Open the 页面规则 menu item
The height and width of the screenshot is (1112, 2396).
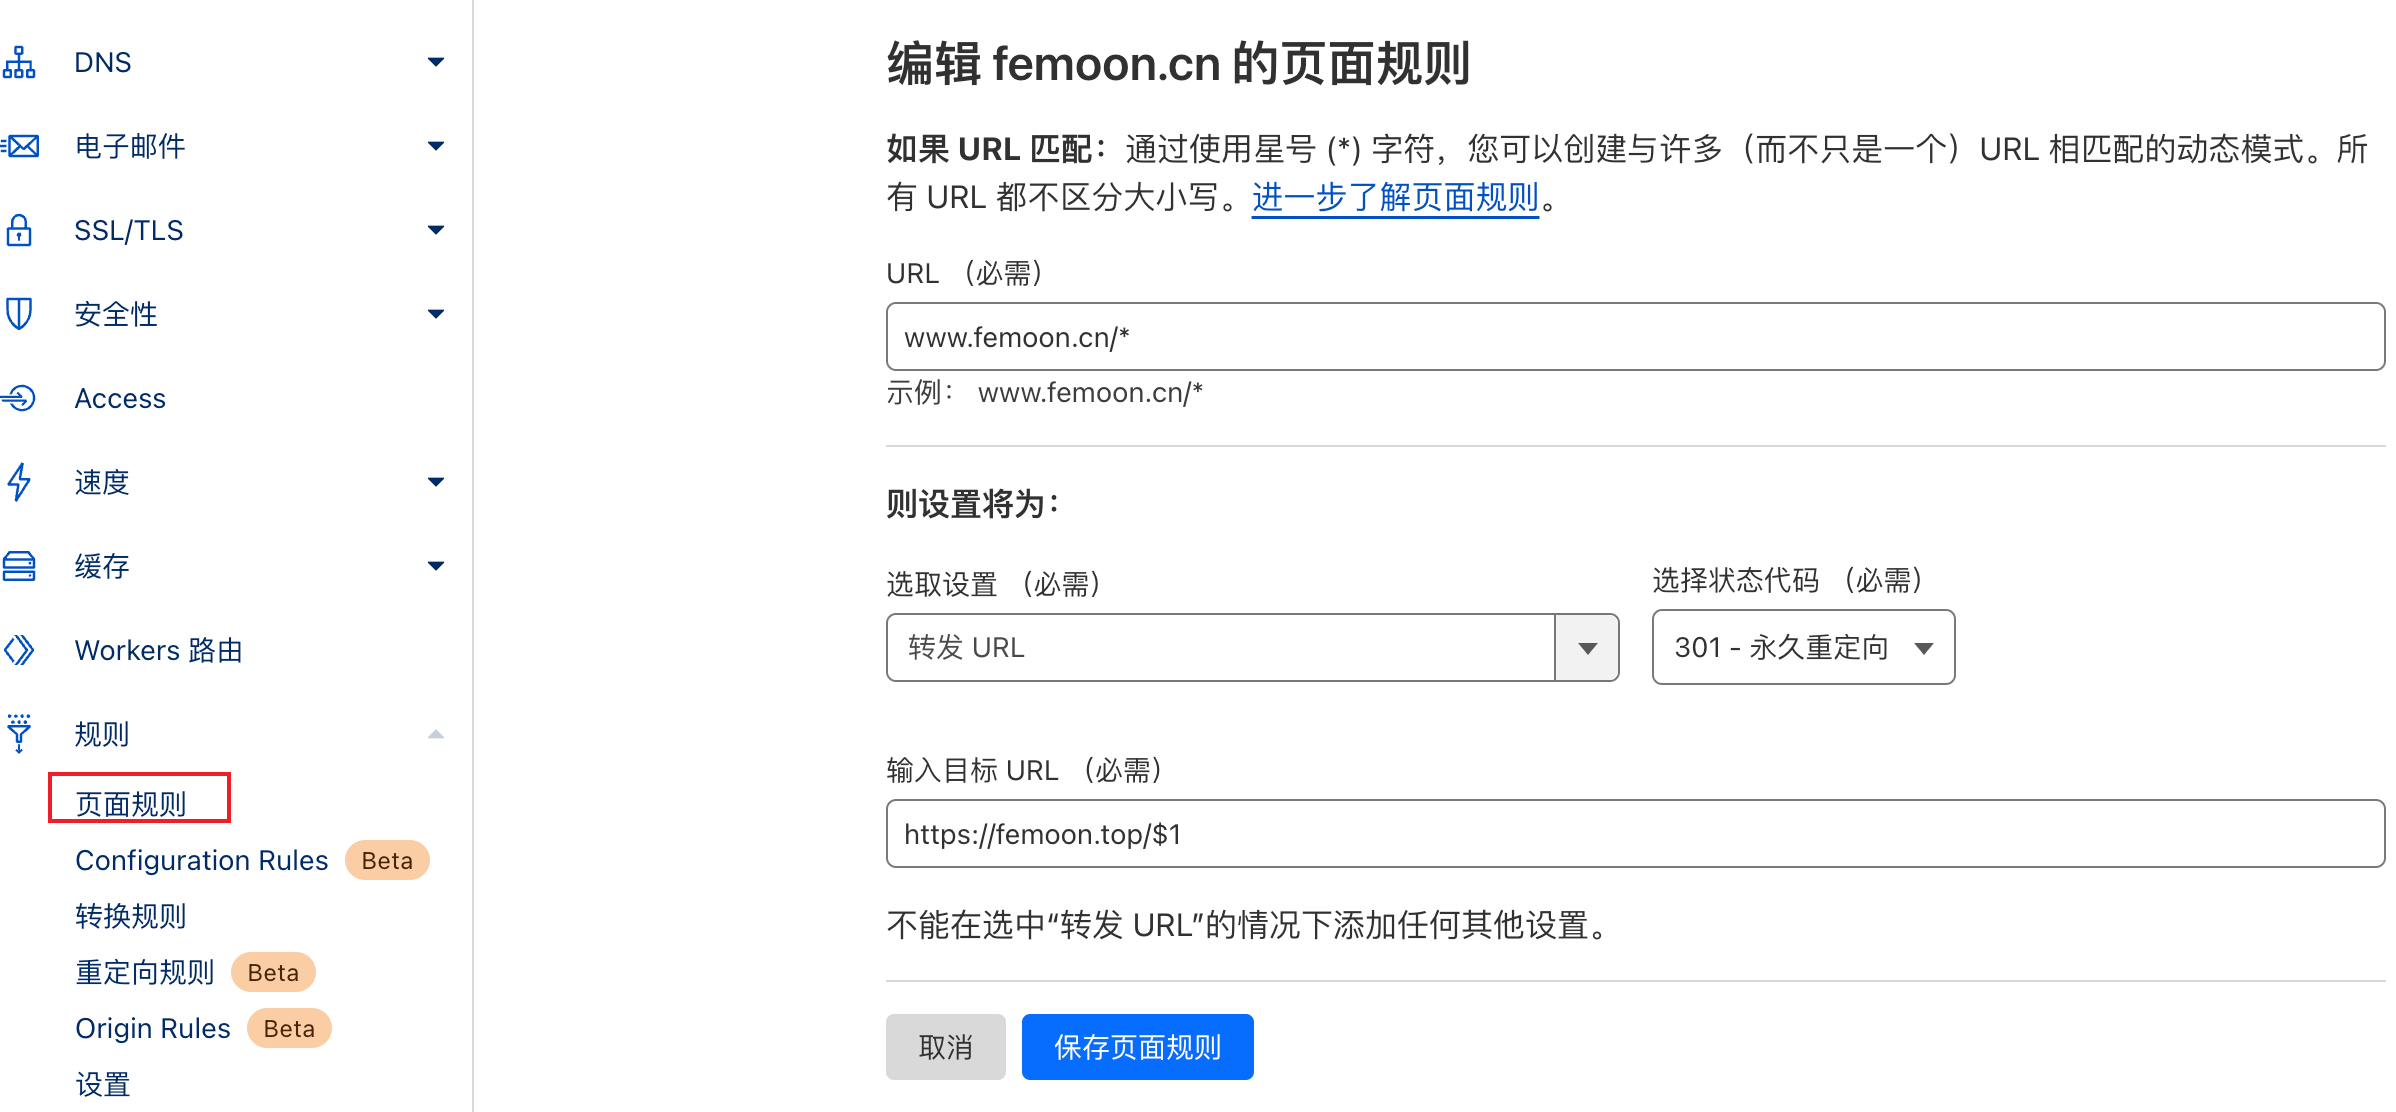coord(131,803)
